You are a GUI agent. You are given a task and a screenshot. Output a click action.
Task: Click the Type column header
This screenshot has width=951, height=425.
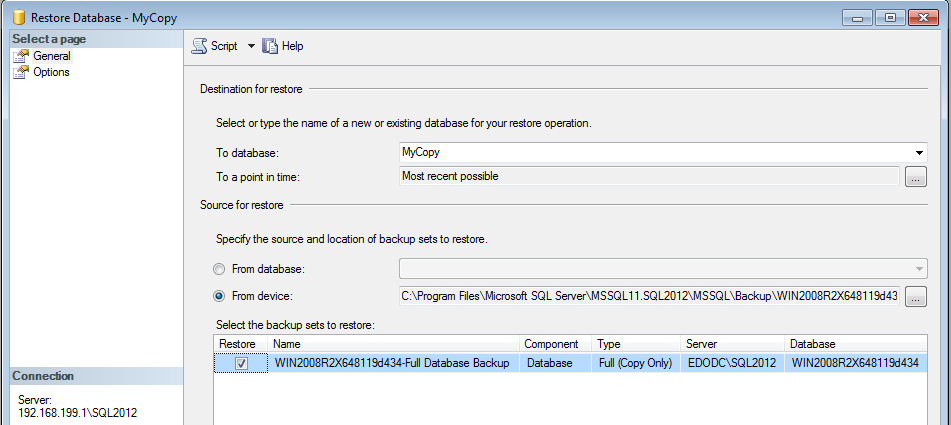tap(636, 344)
